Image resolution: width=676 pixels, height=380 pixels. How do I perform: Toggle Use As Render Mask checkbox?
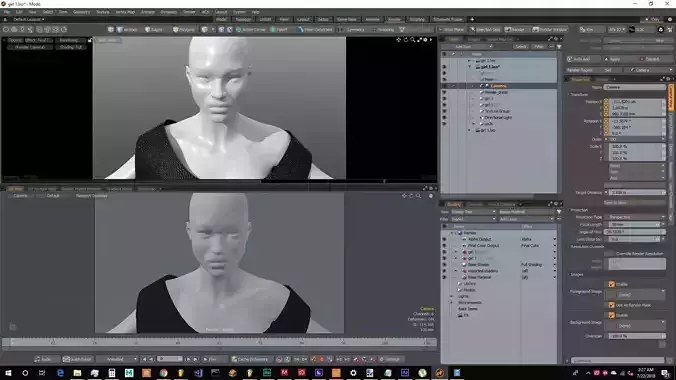611,305
